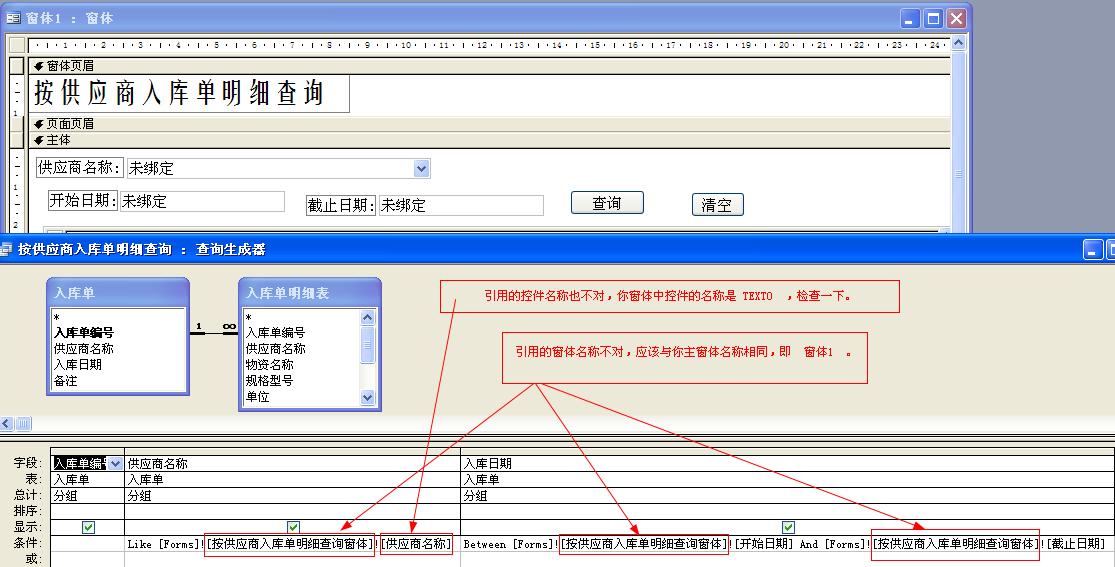The height and width of the screenshot is (567, 1115).
Task: Click the 查询 button
Action: click(607, 203)
